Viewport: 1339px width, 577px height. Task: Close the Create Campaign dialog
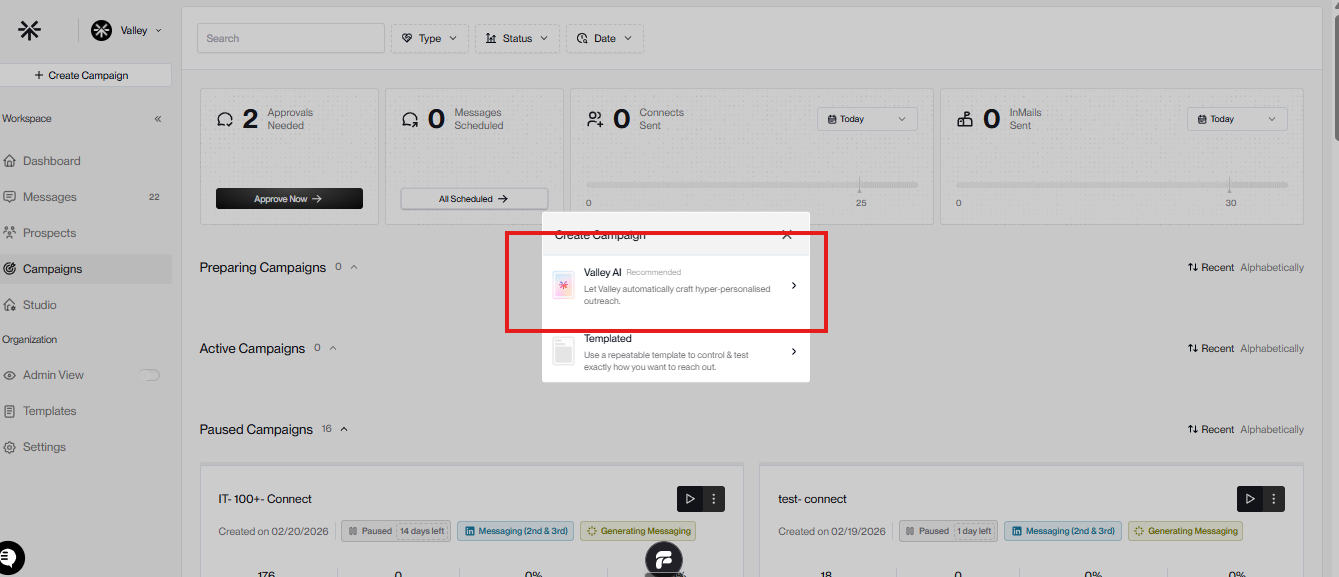pos(787,235)
